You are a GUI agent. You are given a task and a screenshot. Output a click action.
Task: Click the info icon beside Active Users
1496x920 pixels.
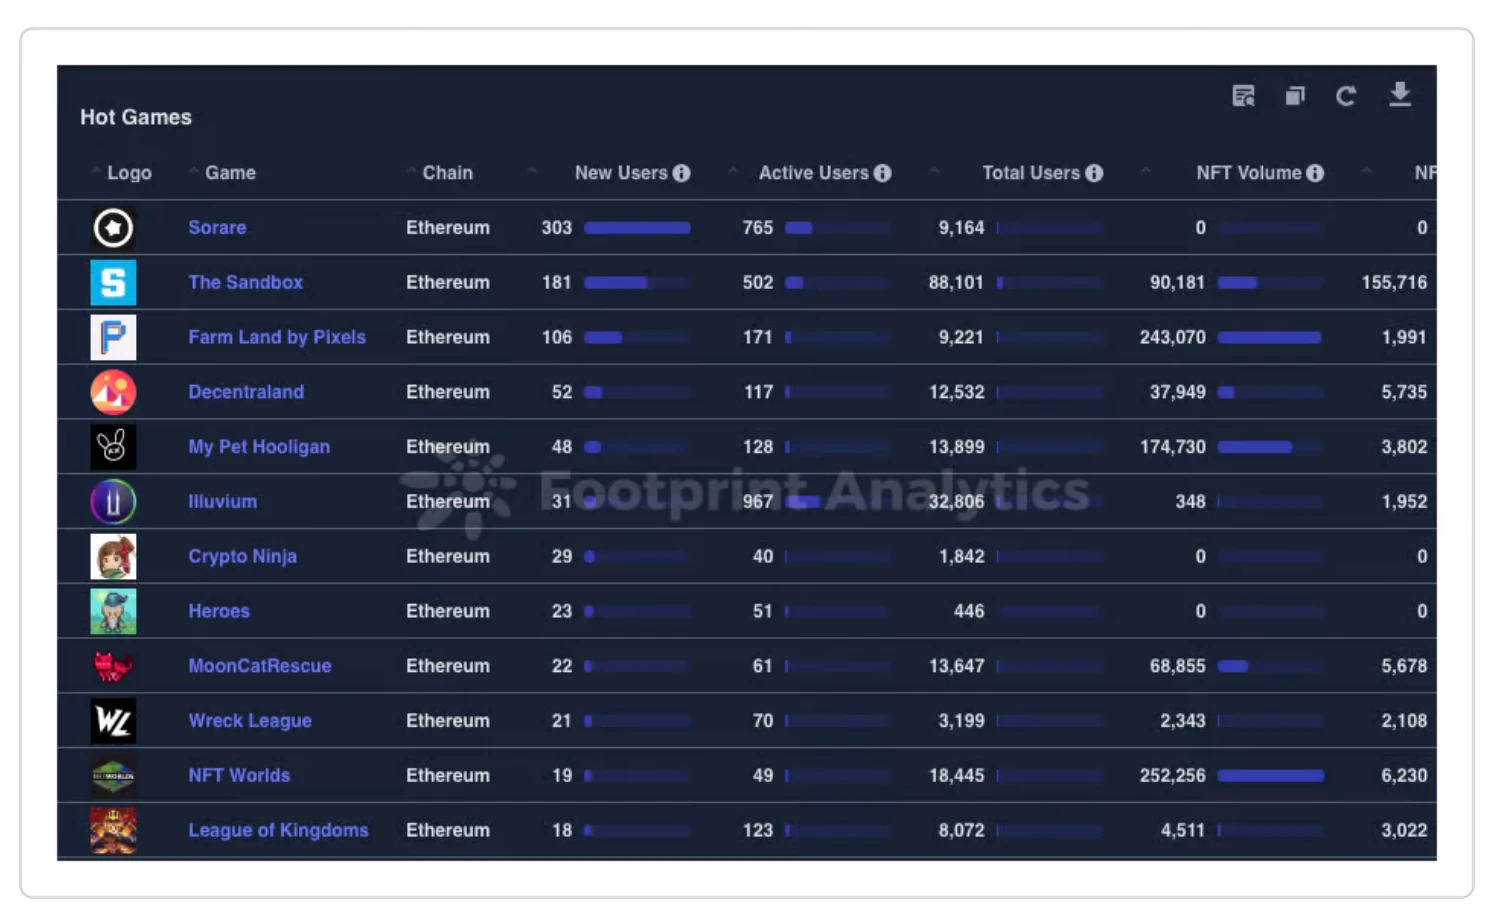(x=882, y=173)
